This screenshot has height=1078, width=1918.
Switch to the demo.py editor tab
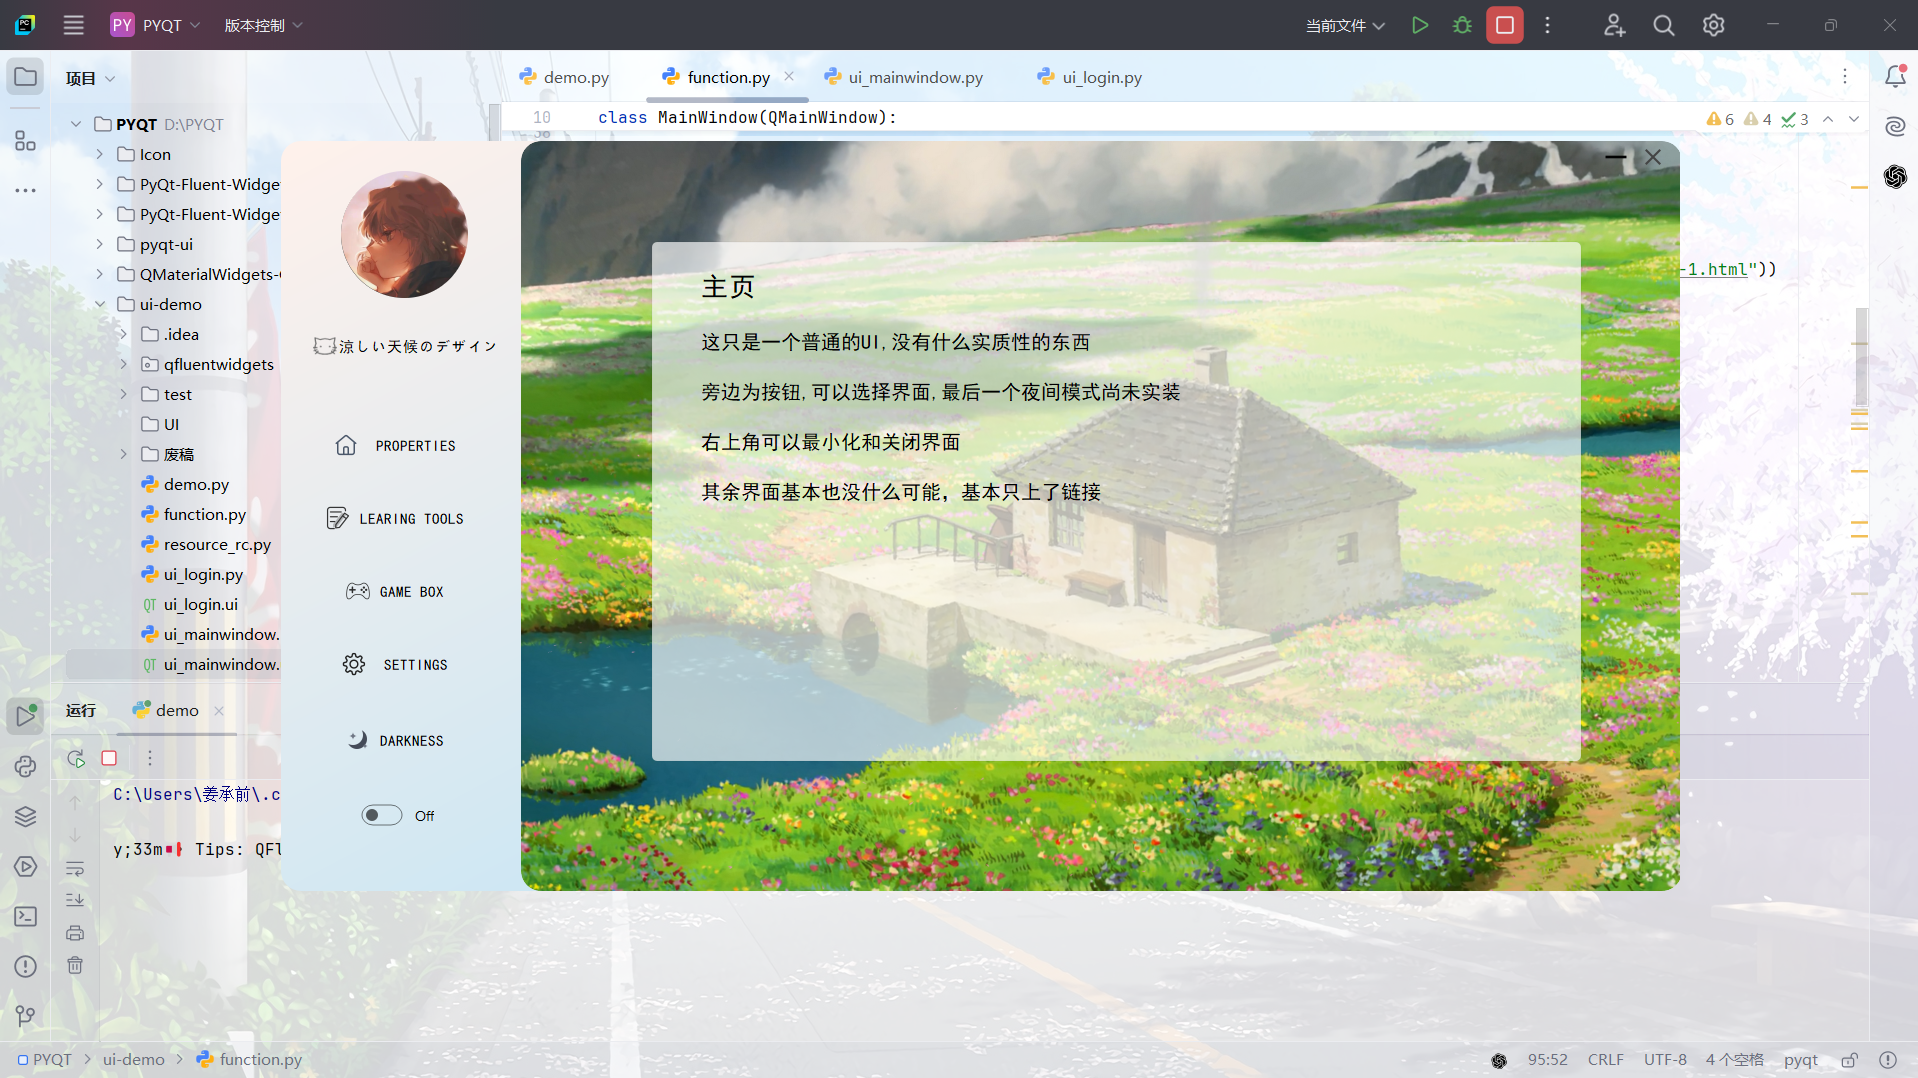pyautogui.click(x=565, y=77)
